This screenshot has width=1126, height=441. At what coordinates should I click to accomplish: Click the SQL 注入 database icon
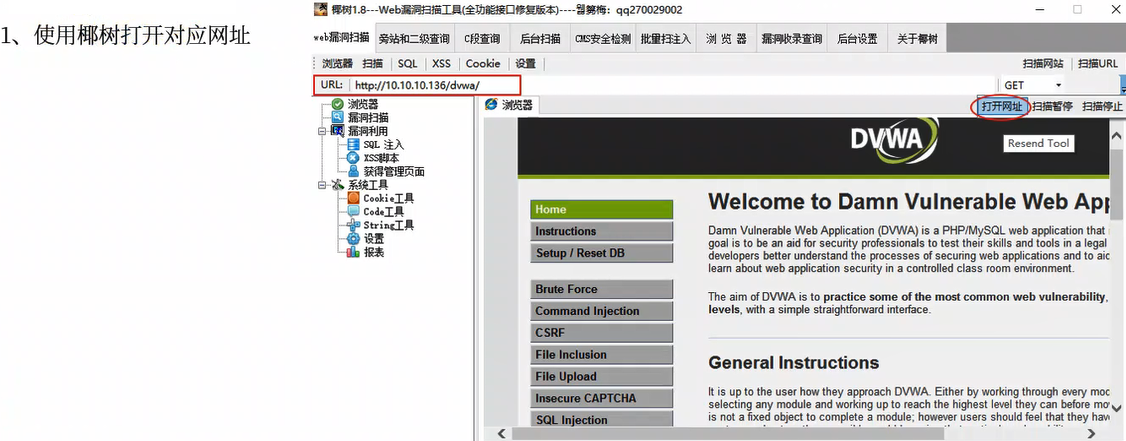(x=353, y=144)
